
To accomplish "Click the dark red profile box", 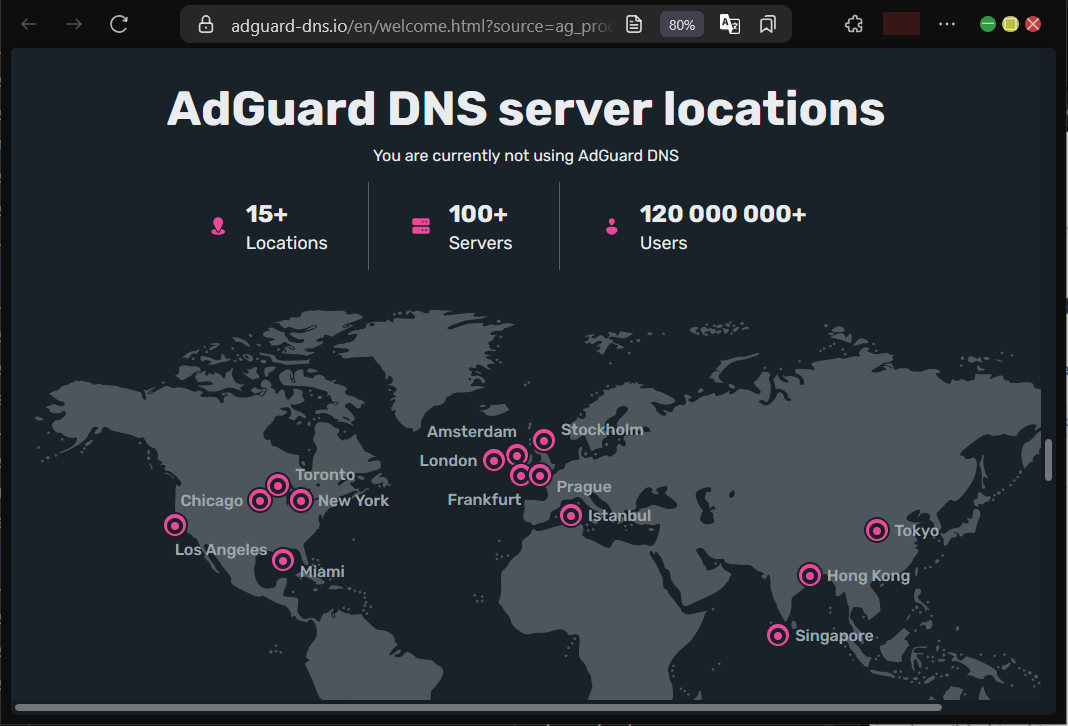I will [901, 24].
